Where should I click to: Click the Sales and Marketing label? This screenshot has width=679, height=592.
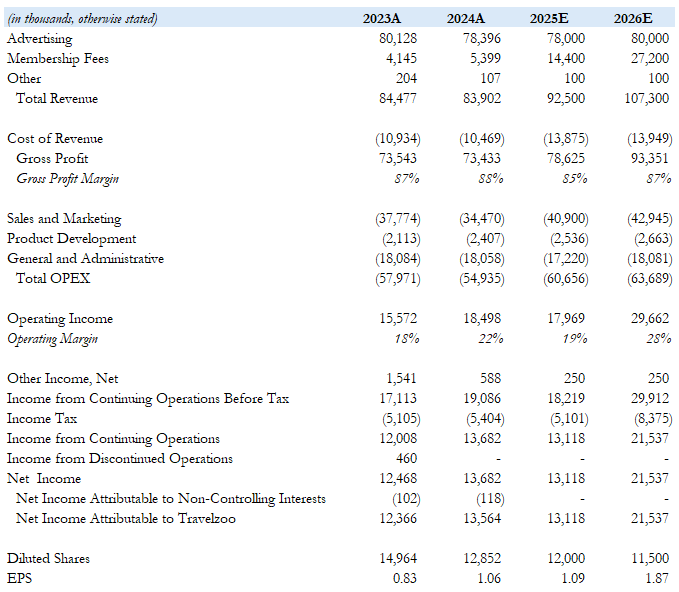coord(64,219)
